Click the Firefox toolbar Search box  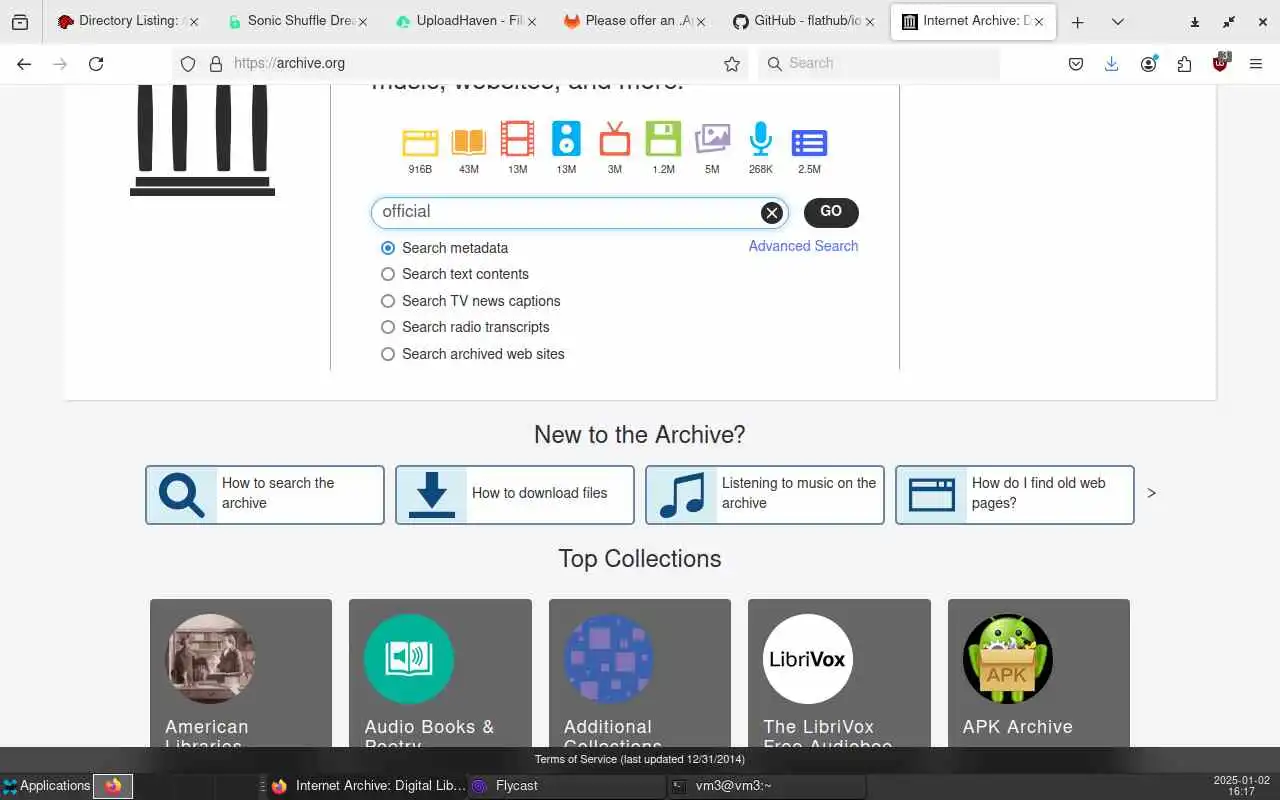(878, 64)
